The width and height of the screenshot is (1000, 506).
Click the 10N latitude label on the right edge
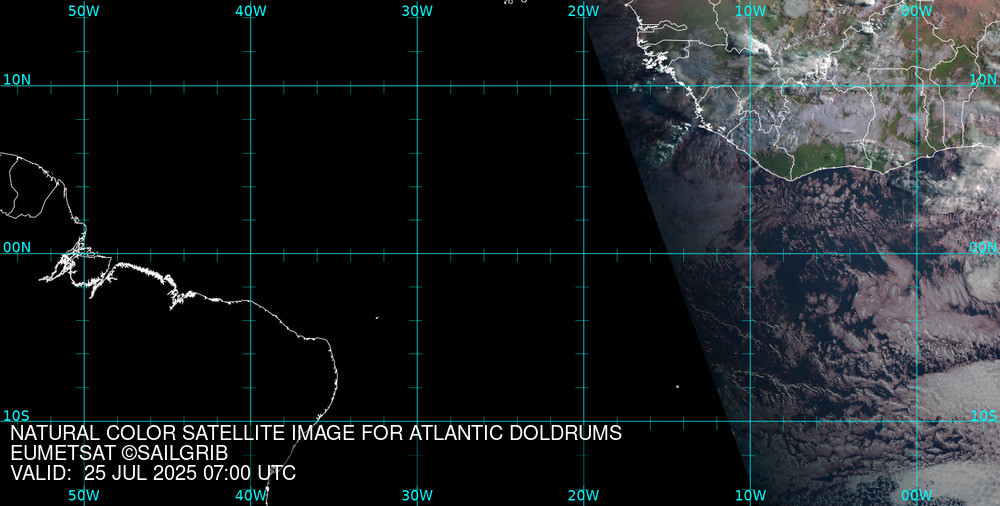pyautogui.click(x=983, y=80)
